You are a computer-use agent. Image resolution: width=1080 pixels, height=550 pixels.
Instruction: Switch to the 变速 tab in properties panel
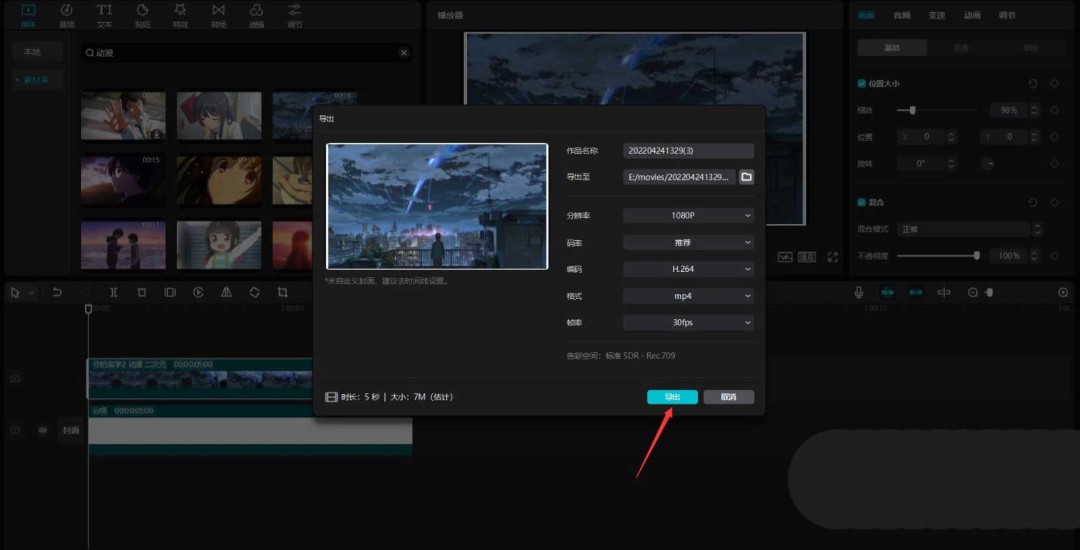coord(936,15)
